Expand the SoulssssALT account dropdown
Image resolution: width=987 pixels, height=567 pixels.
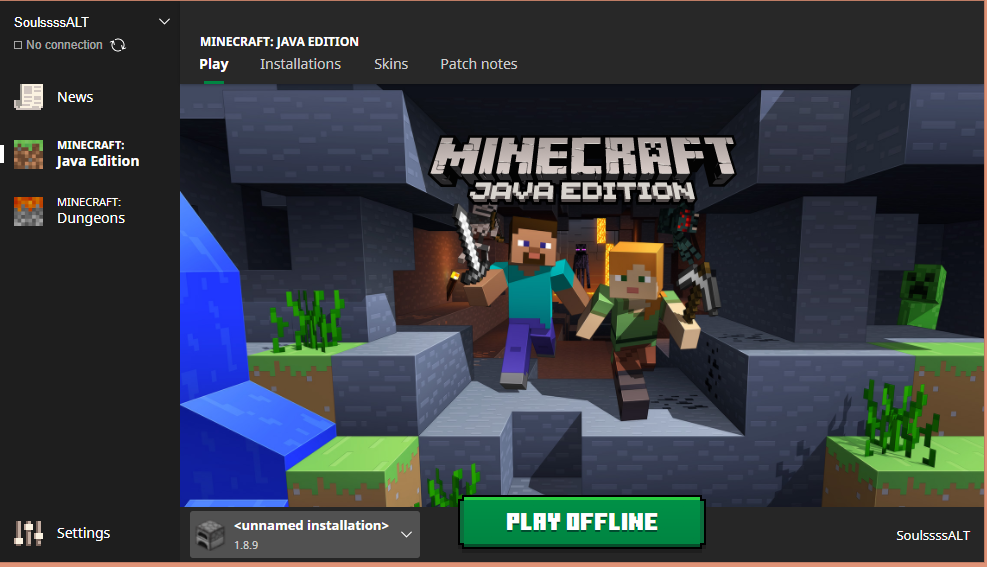coord(164,22)
